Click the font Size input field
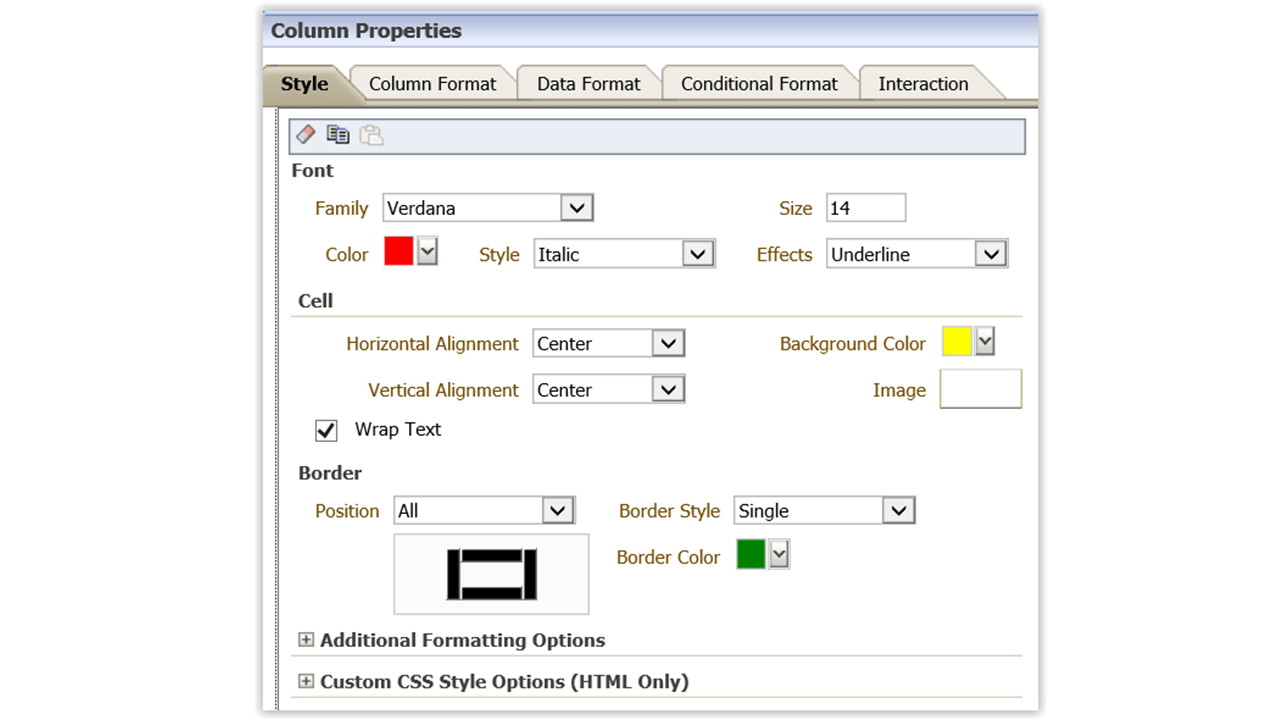This screenshot has width=1280, height=720. (866, 208)
